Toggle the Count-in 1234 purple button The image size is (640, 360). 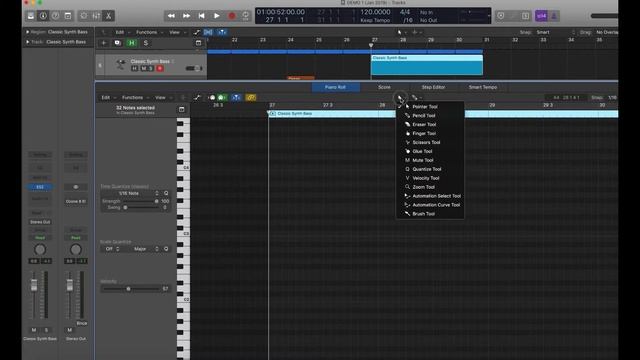coord(541,16)
